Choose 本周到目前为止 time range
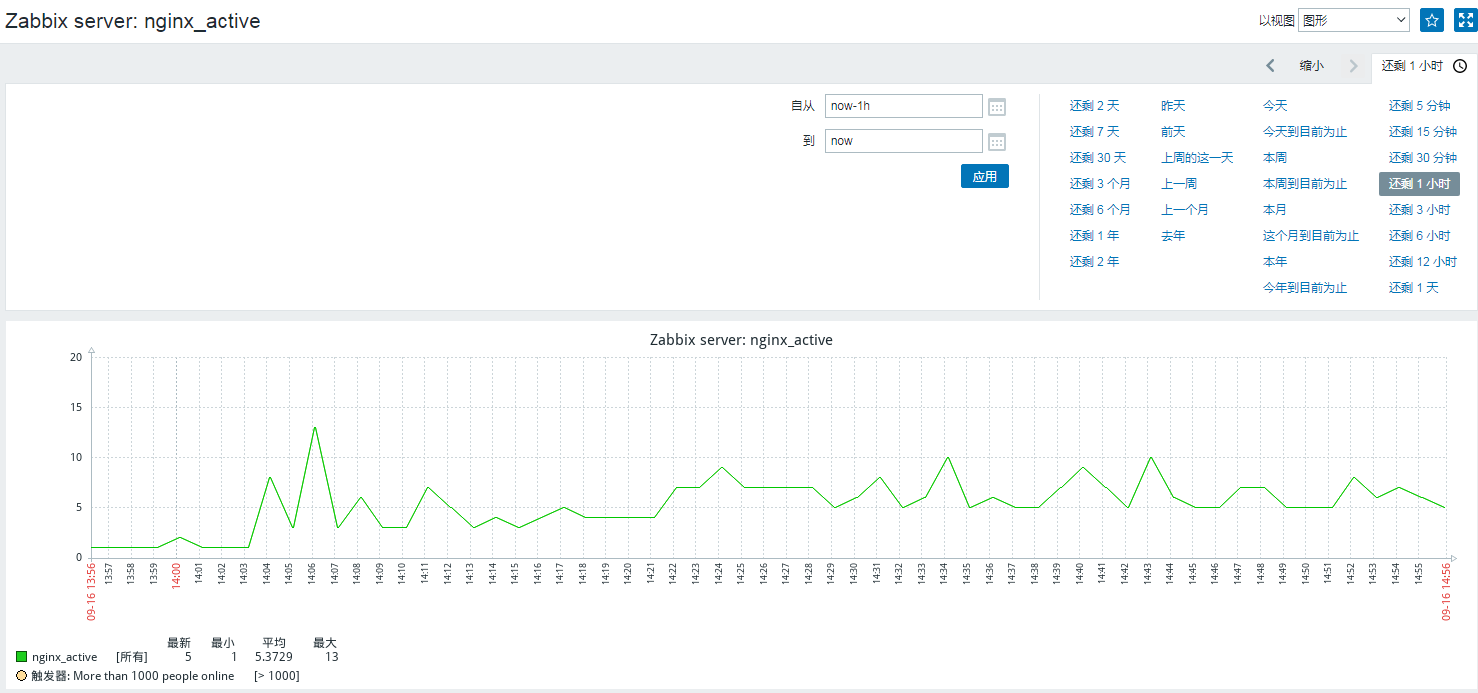 (1304, 184)
